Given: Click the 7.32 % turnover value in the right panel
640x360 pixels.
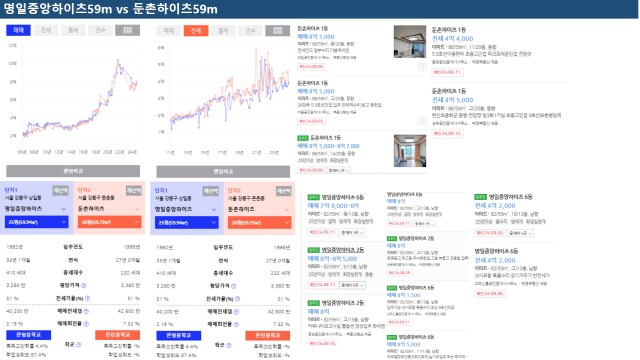Looking at the screenshot, I should point(281,324).
